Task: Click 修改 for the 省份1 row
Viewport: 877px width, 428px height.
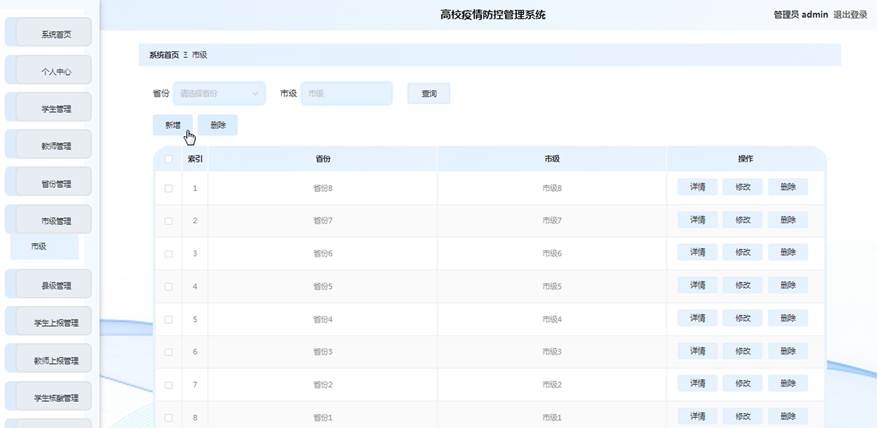Action: [x=742, y=416]
